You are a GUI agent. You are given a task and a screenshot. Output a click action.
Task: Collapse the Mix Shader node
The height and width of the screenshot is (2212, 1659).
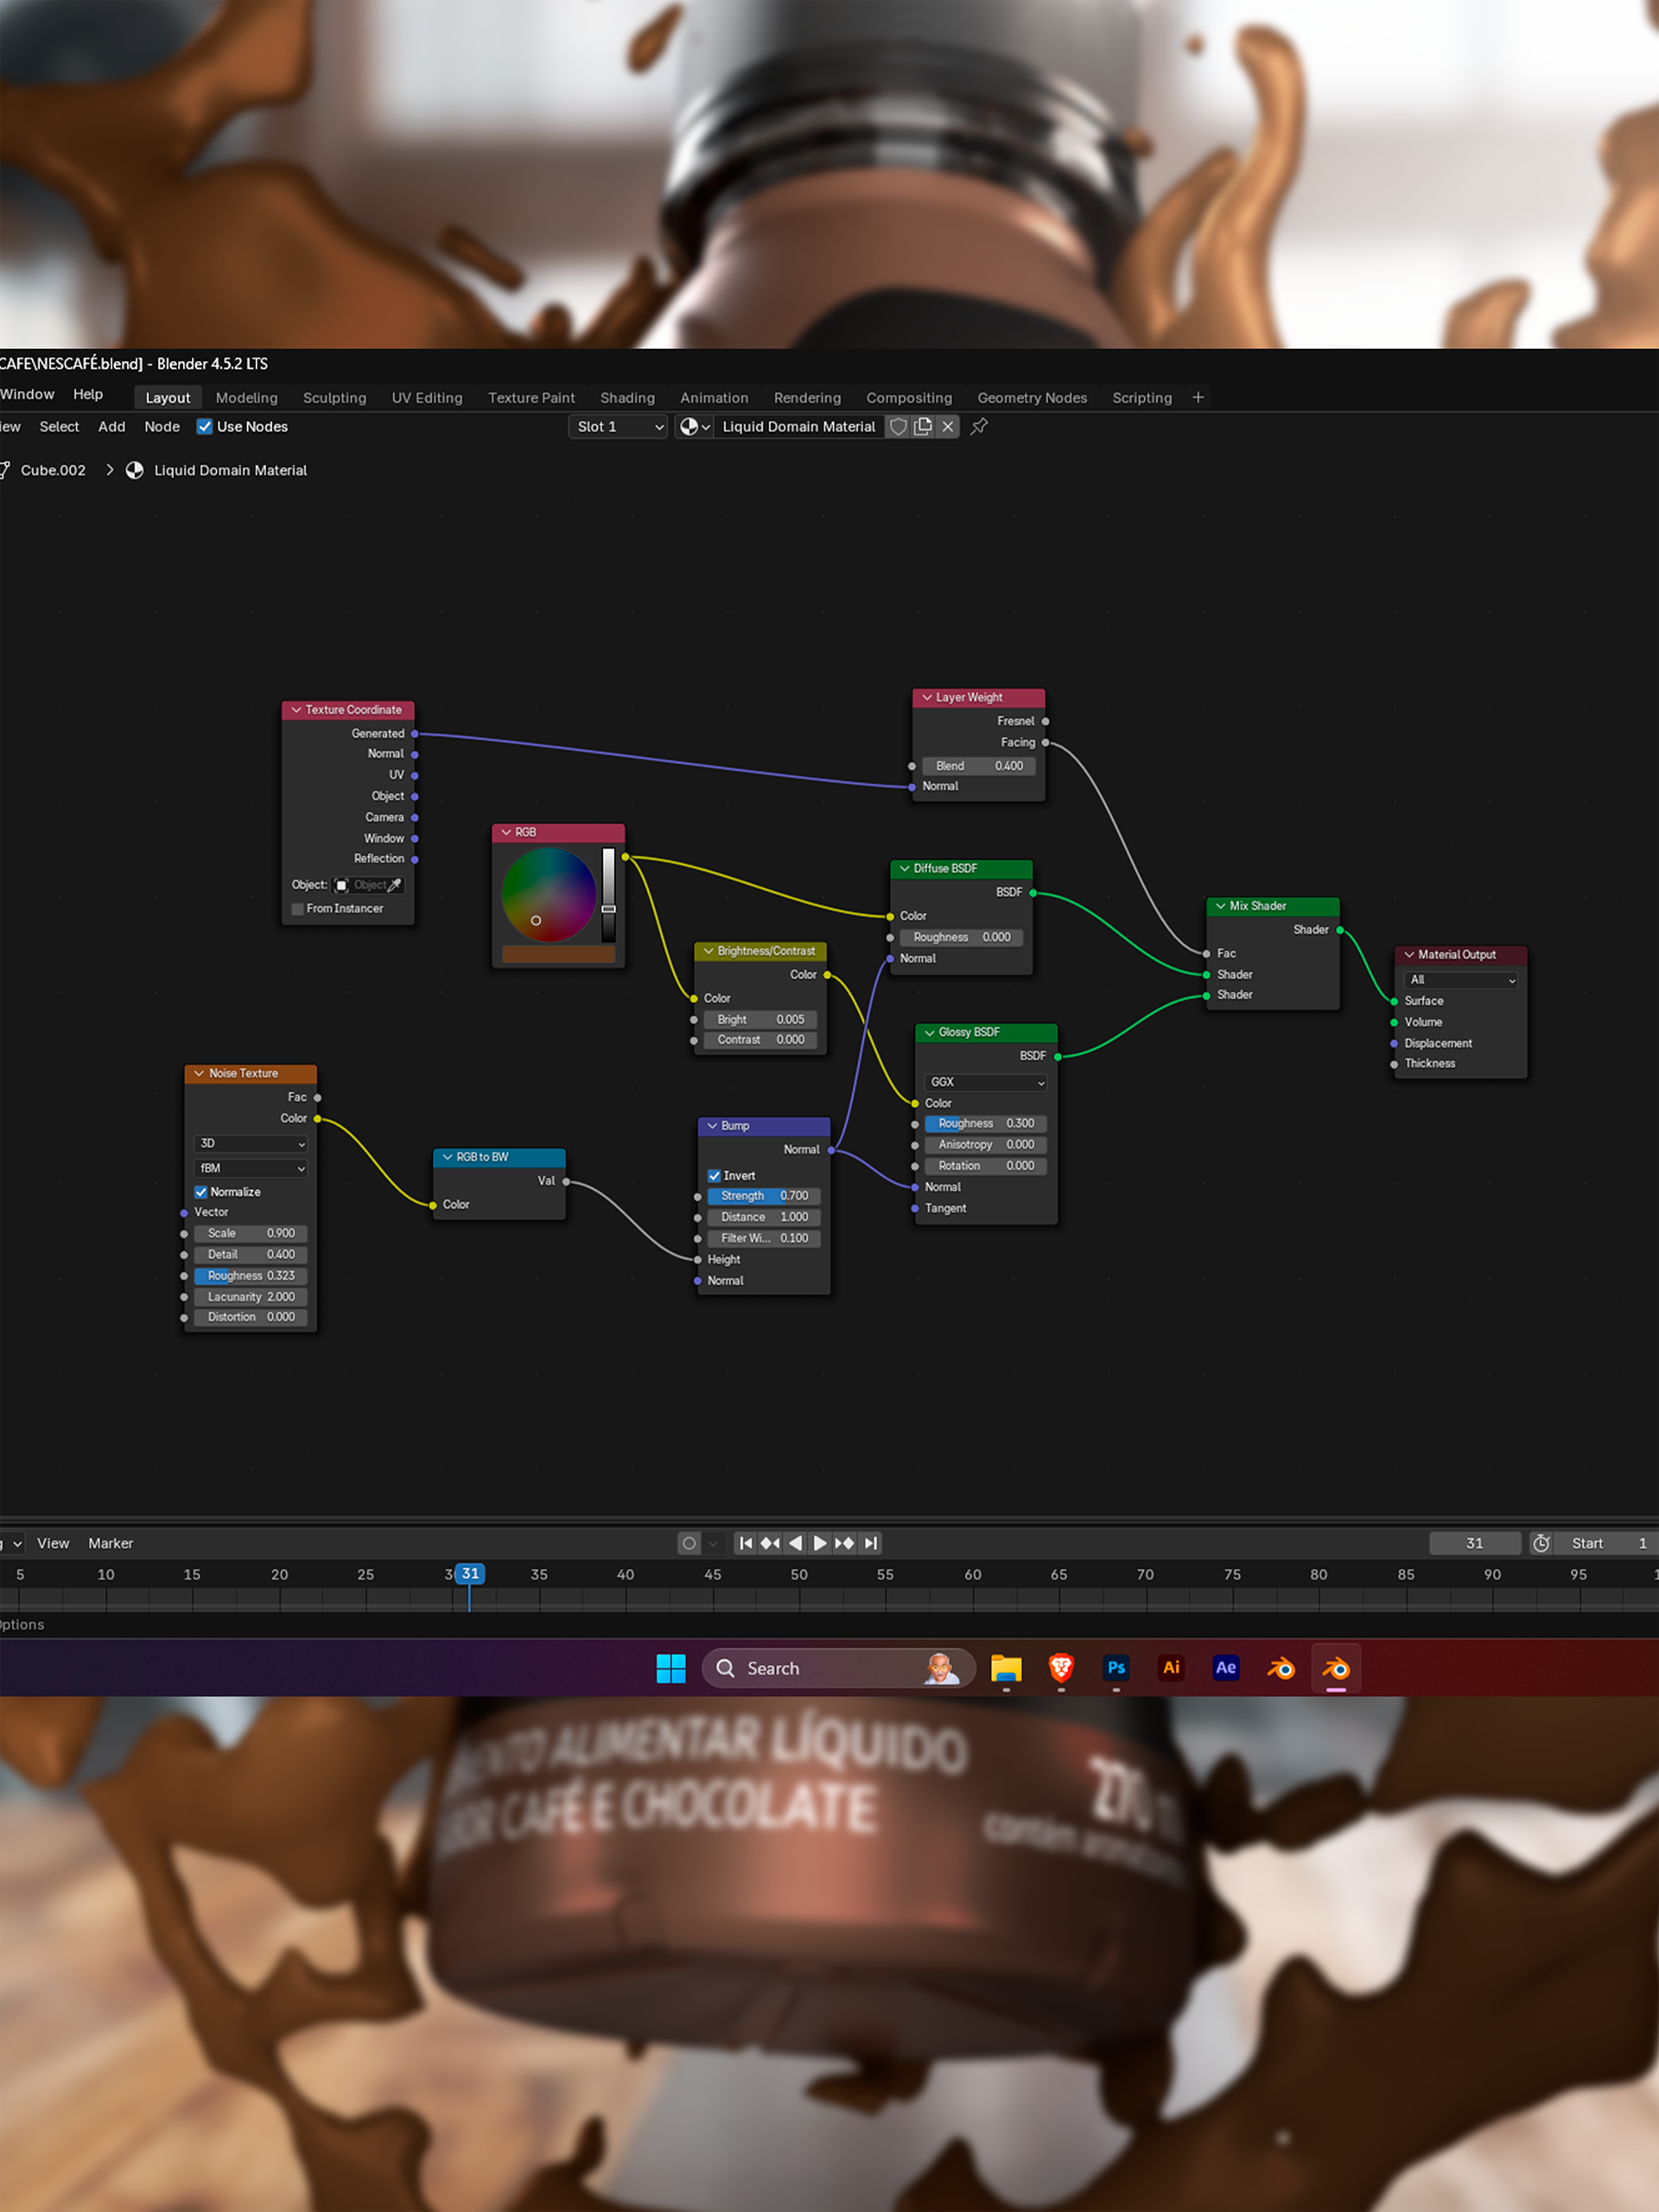pyautogui.click(x=1220, y=906)
